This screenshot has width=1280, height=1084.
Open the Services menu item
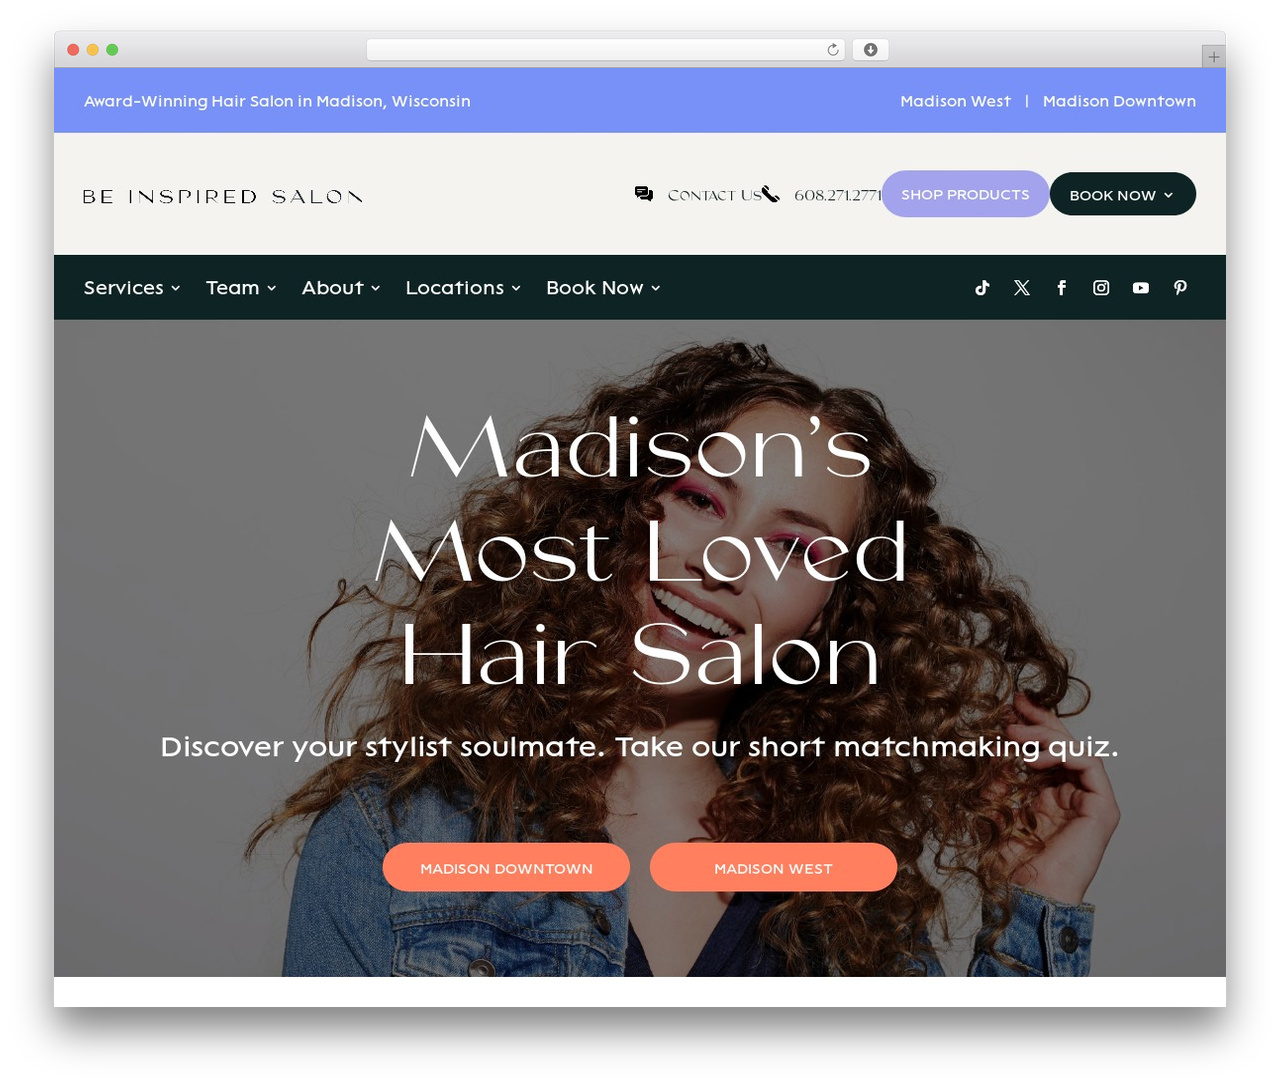132,288
